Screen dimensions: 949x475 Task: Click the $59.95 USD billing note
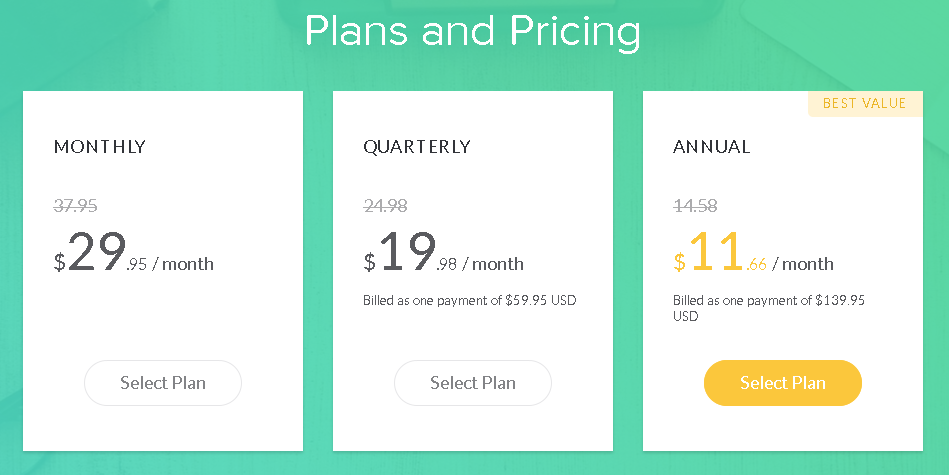click(x=470, y=300)
